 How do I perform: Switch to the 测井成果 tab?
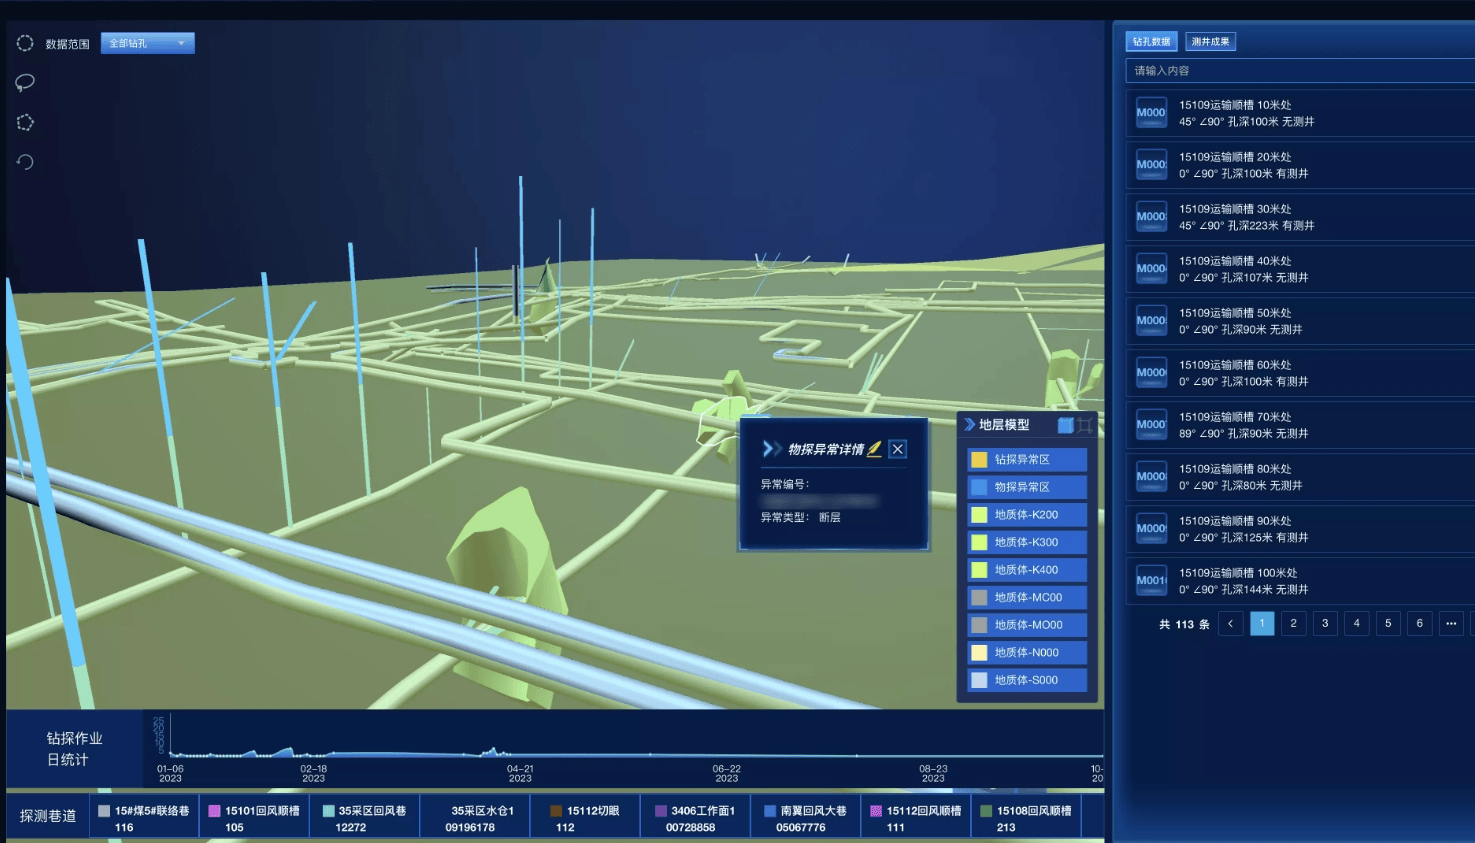coord(1210,42)
